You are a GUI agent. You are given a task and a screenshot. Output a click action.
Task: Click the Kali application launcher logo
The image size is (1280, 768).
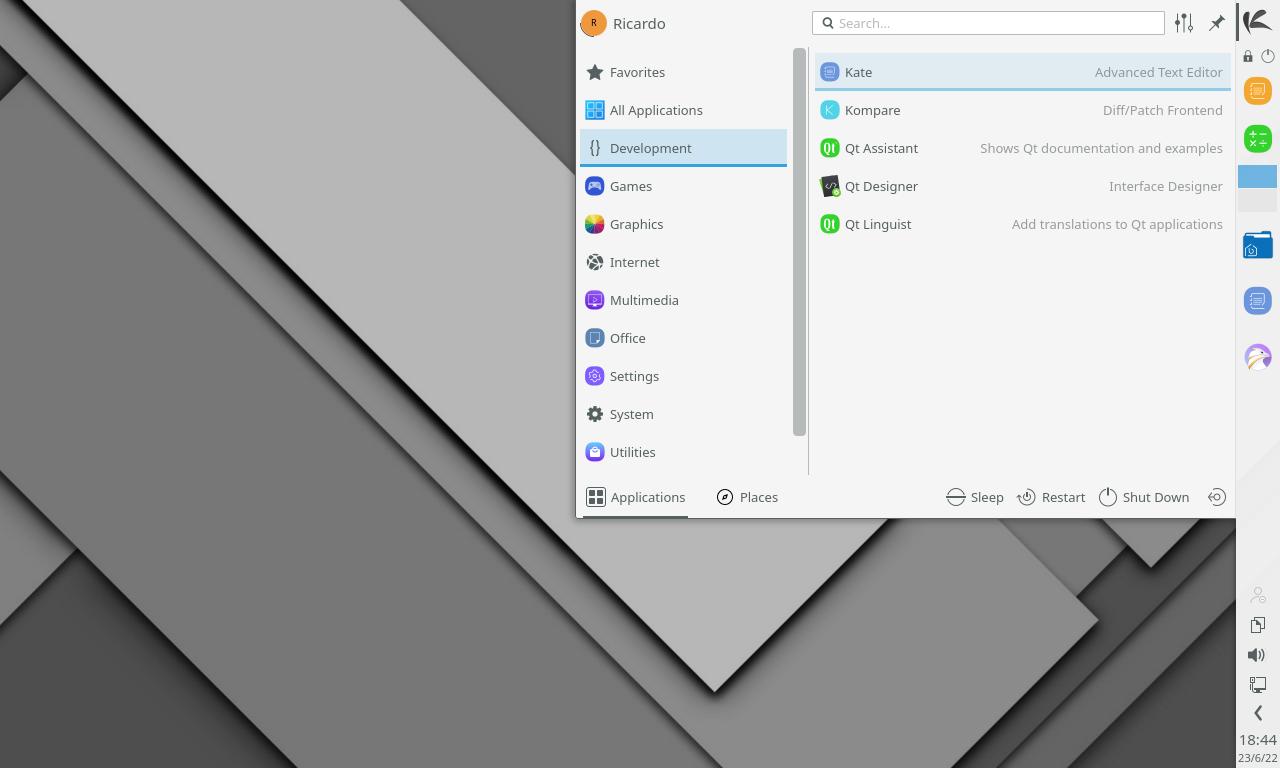click(1258, 21)
